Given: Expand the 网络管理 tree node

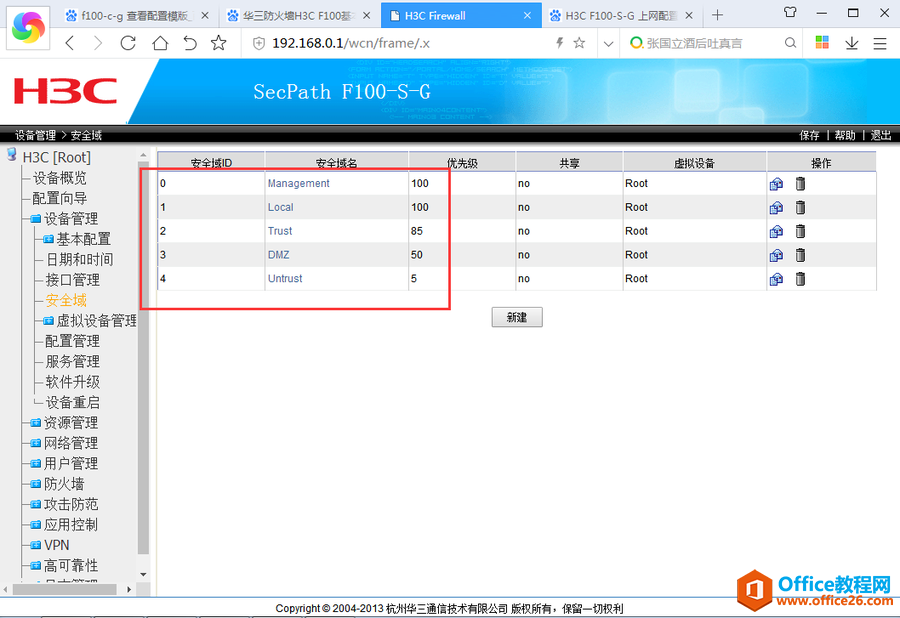Looking at the screenshot, I should 36,443.
